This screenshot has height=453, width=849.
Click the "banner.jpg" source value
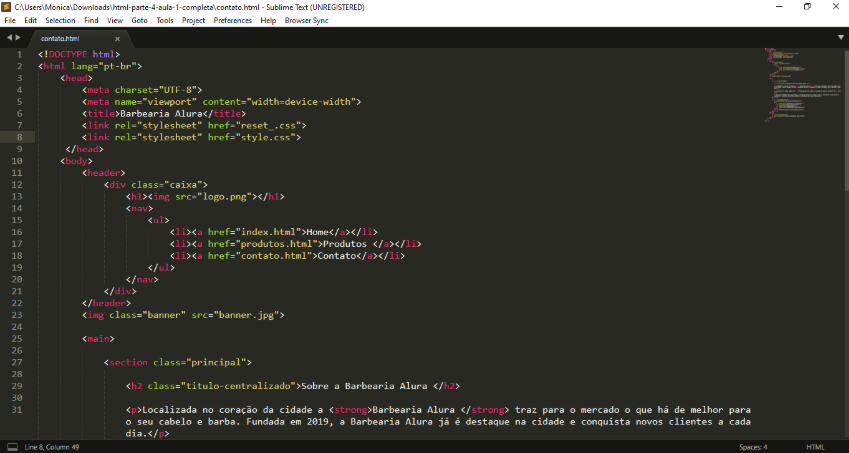pyautogui.click(x=246, y=315)
